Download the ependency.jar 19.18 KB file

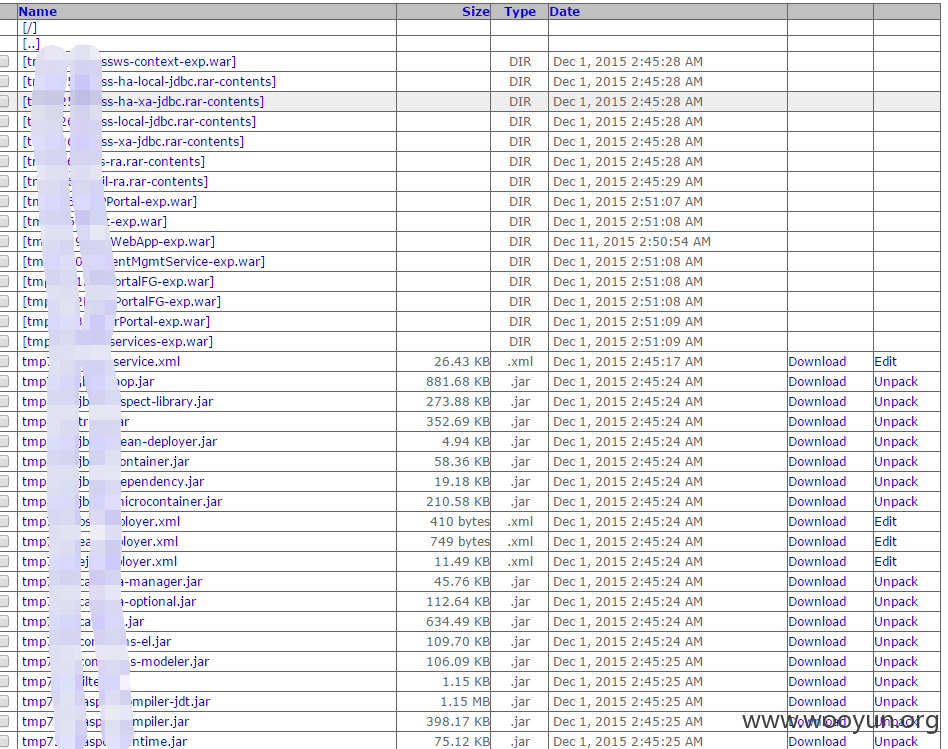[817, 481]
